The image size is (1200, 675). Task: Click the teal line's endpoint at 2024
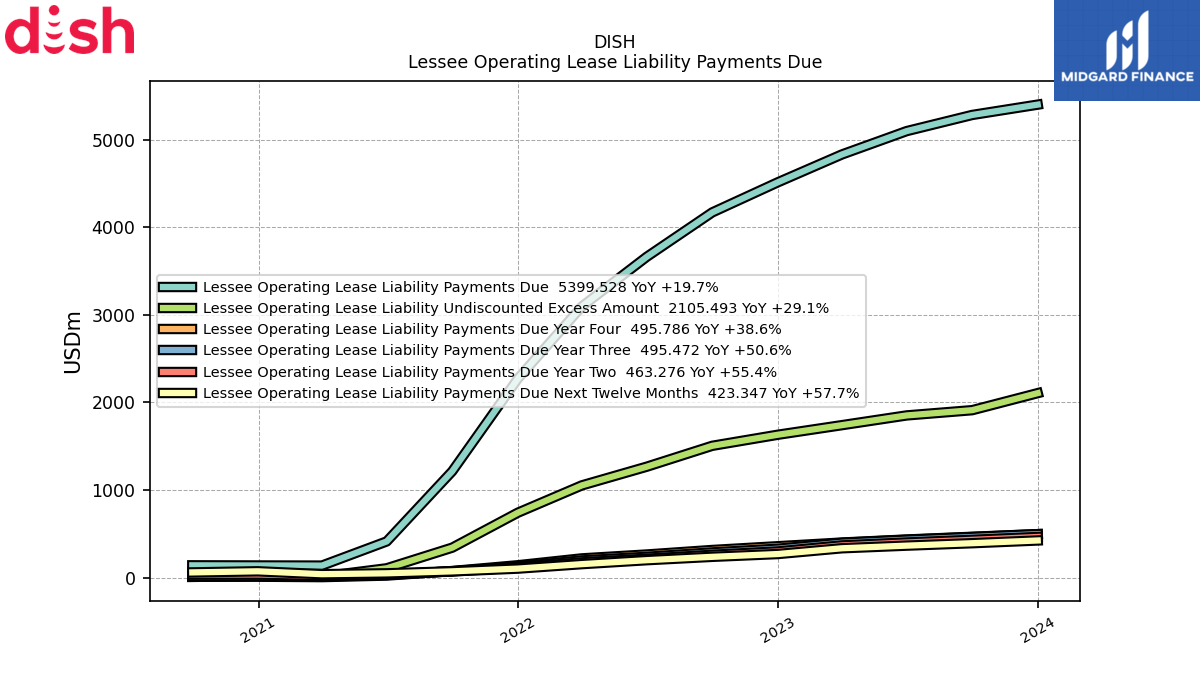click(x=1040, y=103)
